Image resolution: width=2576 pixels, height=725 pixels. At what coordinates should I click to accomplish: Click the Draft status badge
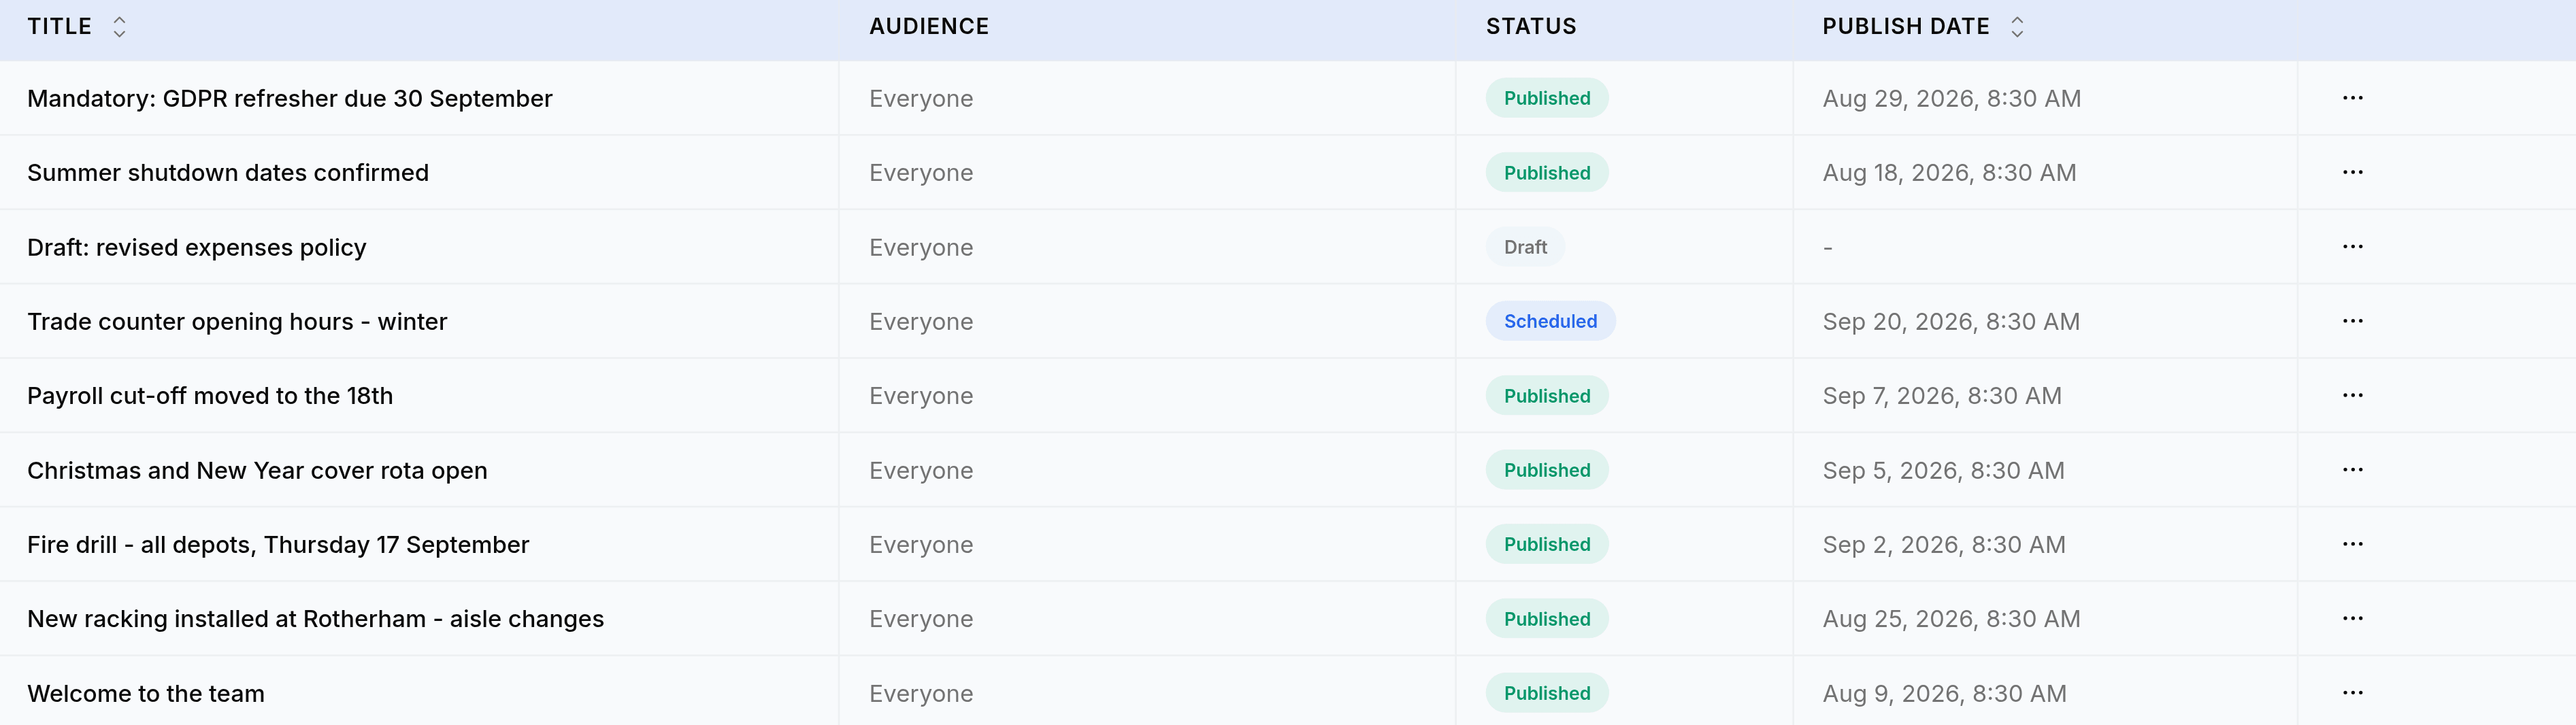click(x=1525, y=247)
